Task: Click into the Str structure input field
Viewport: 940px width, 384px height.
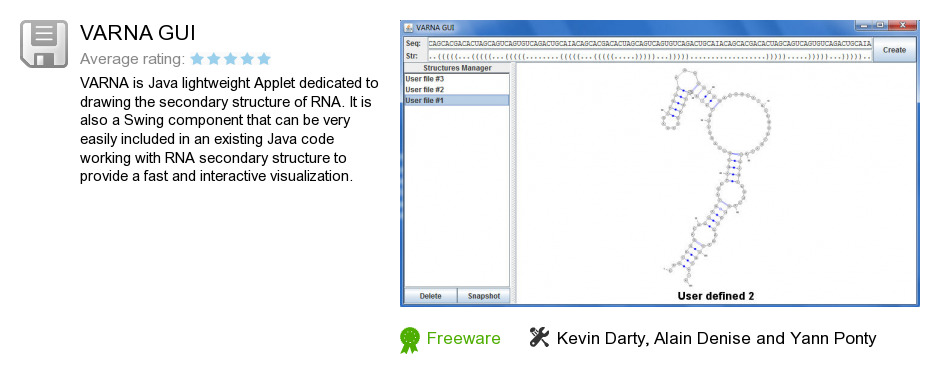Action: pyautogui.click(x=649, y=56)
